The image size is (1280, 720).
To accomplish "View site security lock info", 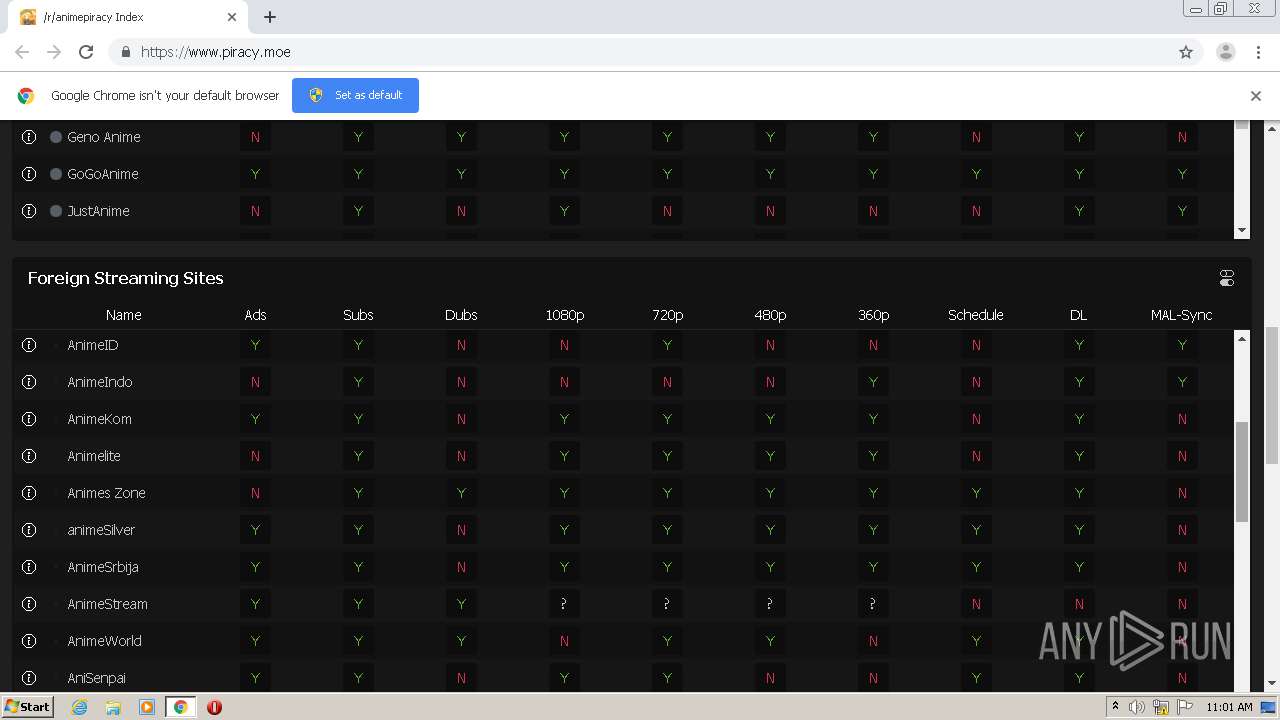I will point(125,52).
